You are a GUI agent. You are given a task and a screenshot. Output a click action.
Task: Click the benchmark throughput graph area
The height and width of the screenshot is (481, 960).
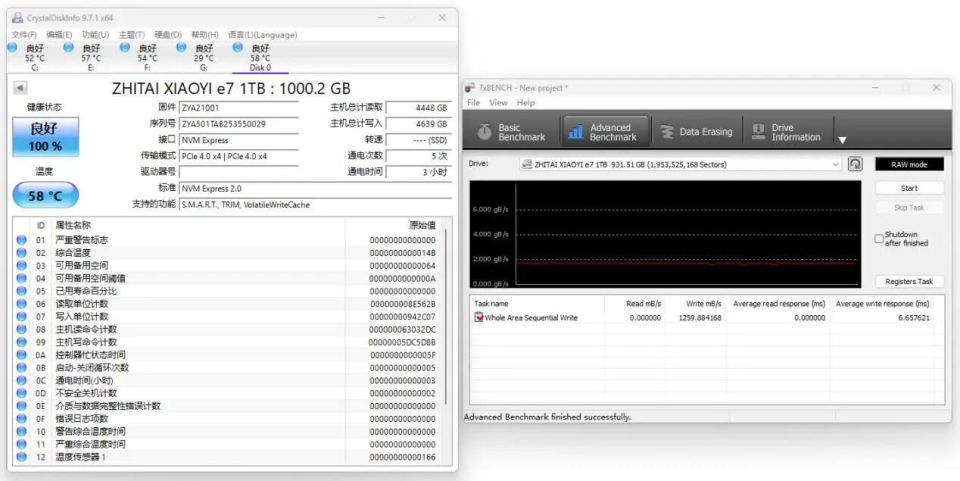[x=665, y=234]
